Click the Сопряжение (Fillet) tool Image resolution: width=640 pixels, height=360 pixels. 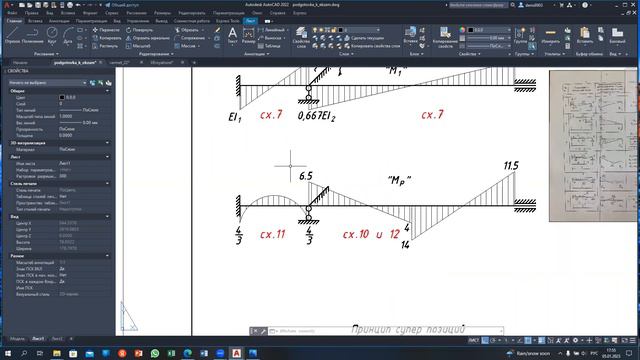[189, 38]
